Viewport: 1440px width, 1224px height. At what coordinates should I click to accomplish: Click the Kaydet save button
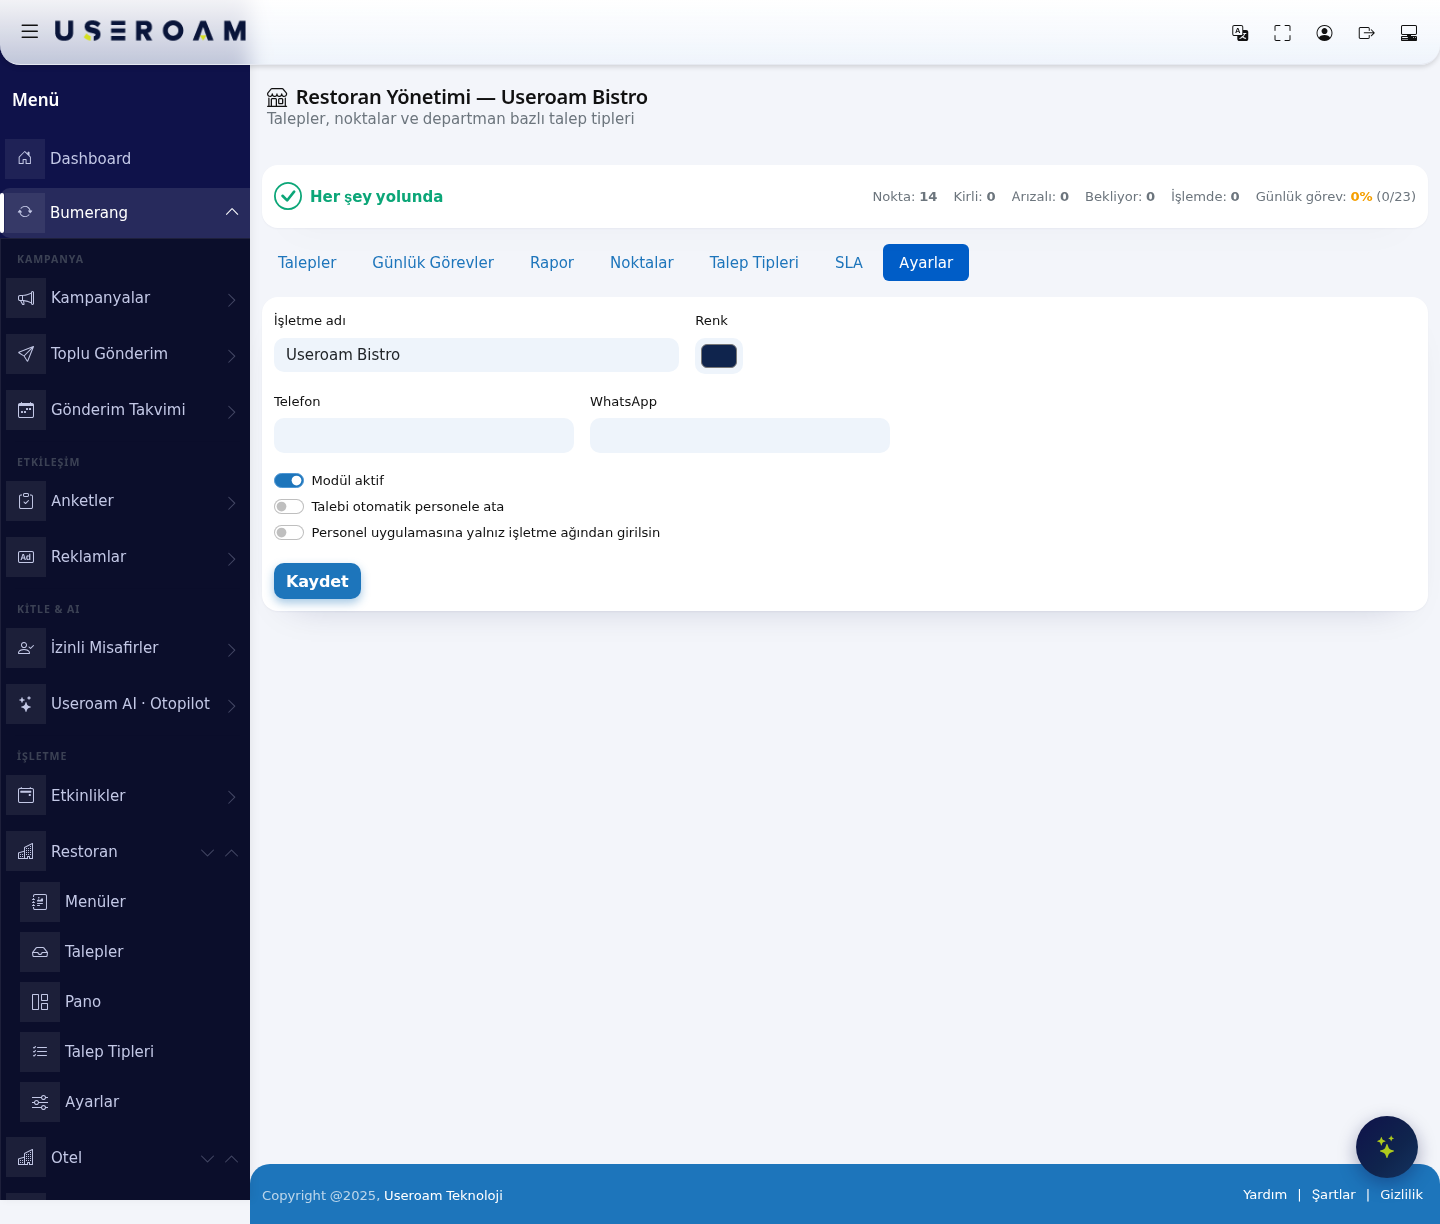[317, 581]
